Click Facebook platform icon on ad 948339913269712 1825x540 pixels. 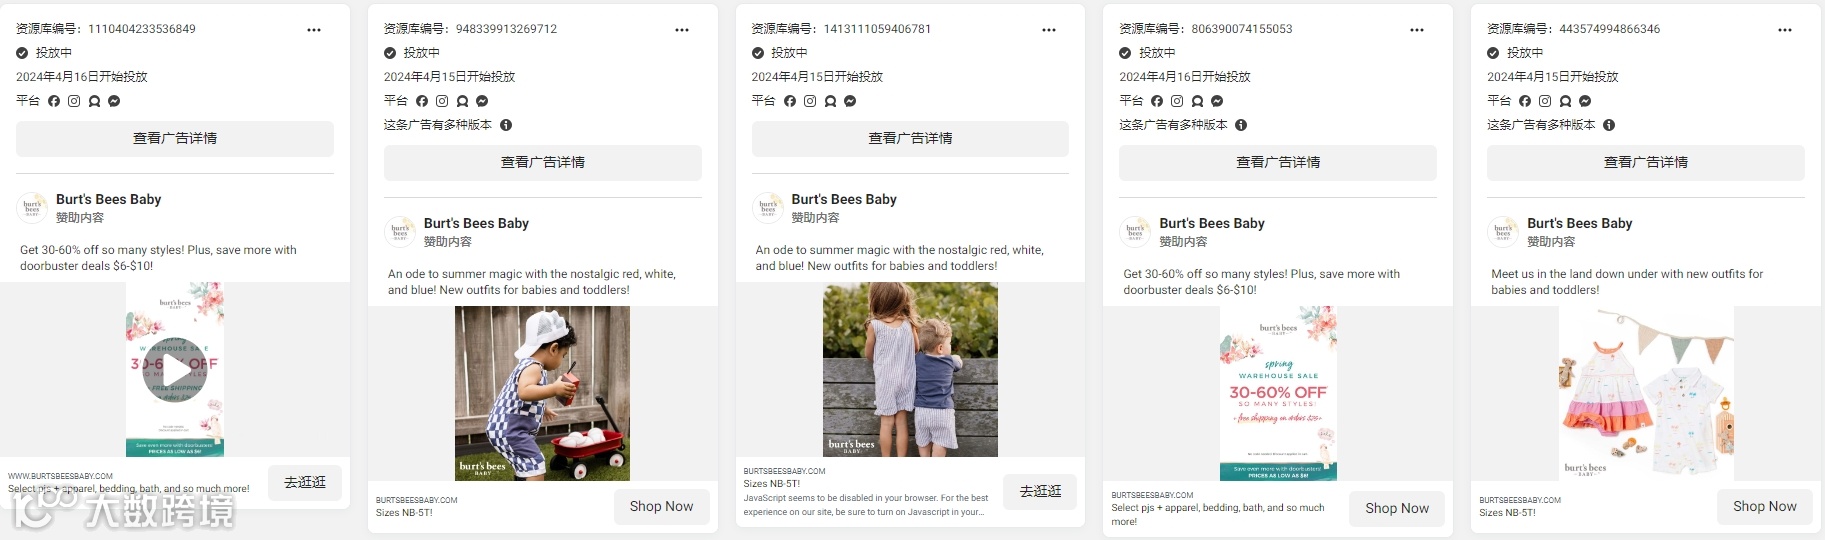tap(422, 101)
